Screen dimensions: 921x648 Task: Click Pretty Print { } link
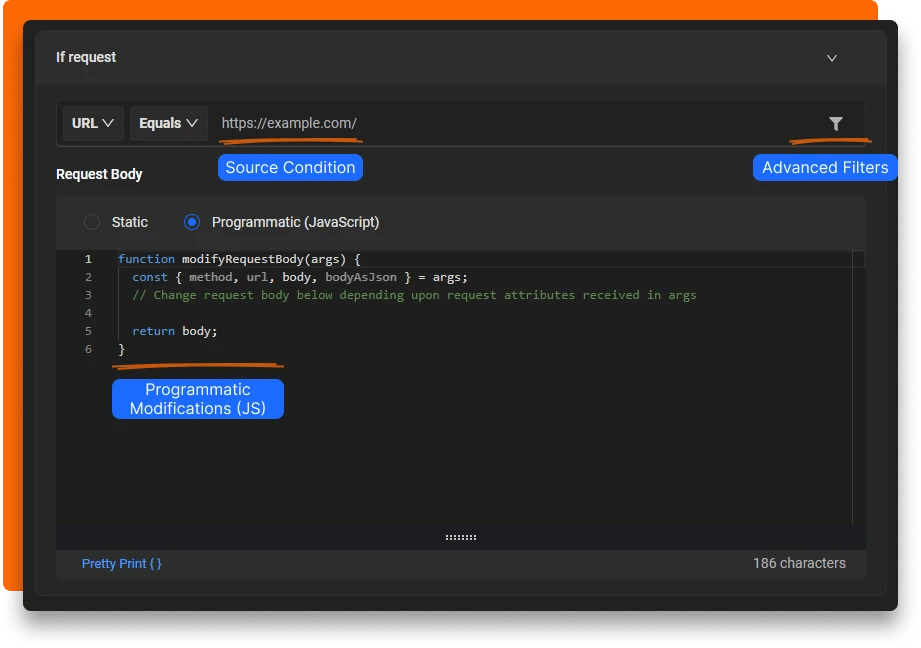122,563
